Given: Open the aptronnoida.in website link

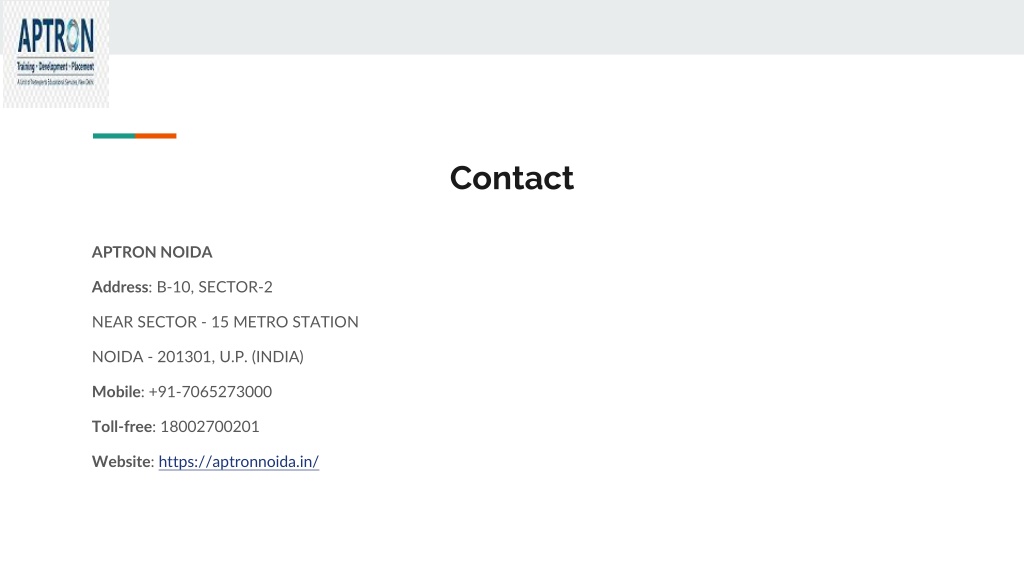Looking at the screenshot, I should [x=238, y=462].
